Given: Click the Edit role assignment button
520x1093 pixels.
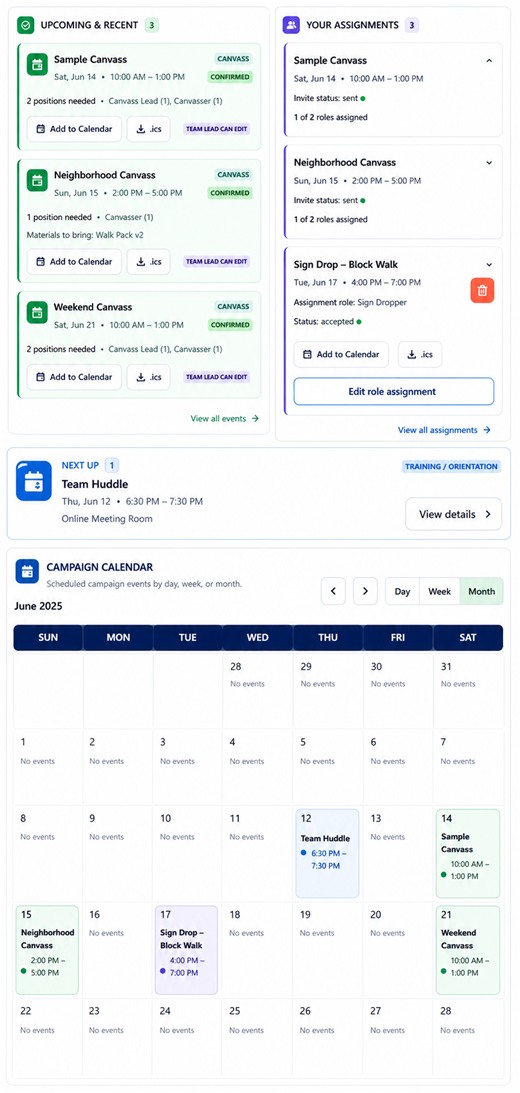Looking at the screenshot, I should click(x=393, y=392).
